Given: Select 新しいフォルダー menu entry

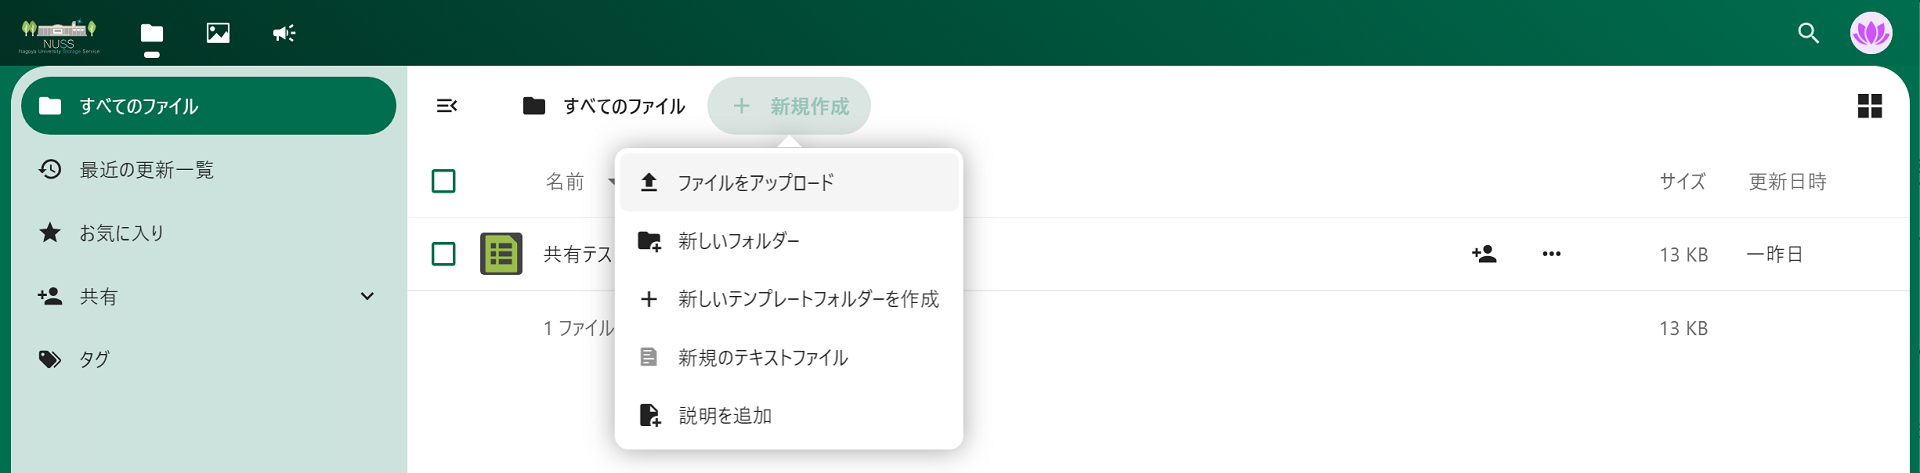Looking at the screenshot, I should click(x=738, y=241).
